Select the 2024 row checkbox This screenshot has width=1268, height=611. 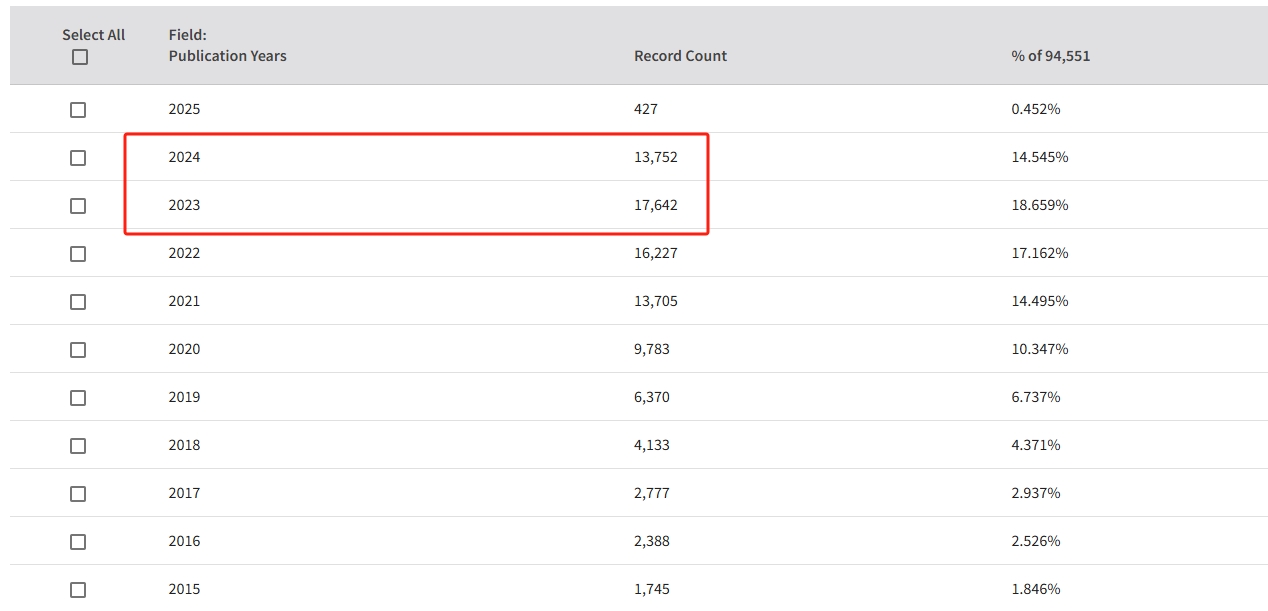click(x=78, y=158)
